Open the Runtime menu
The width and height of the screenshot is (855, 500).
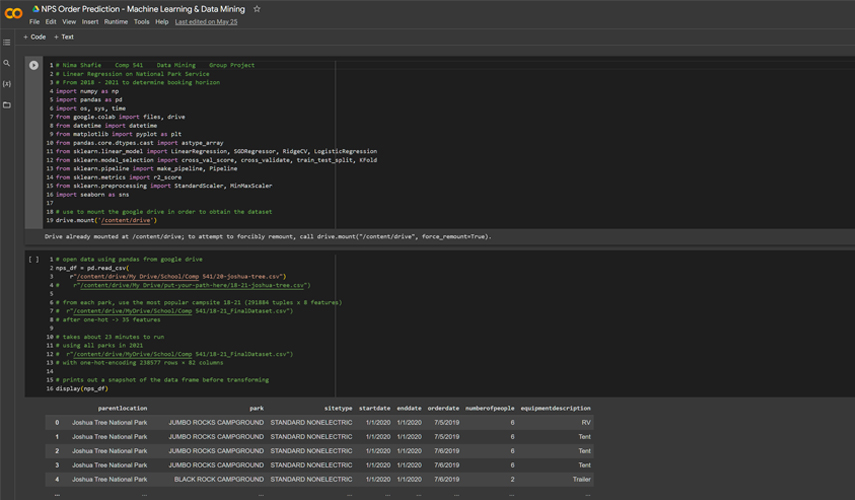point(116,22)
